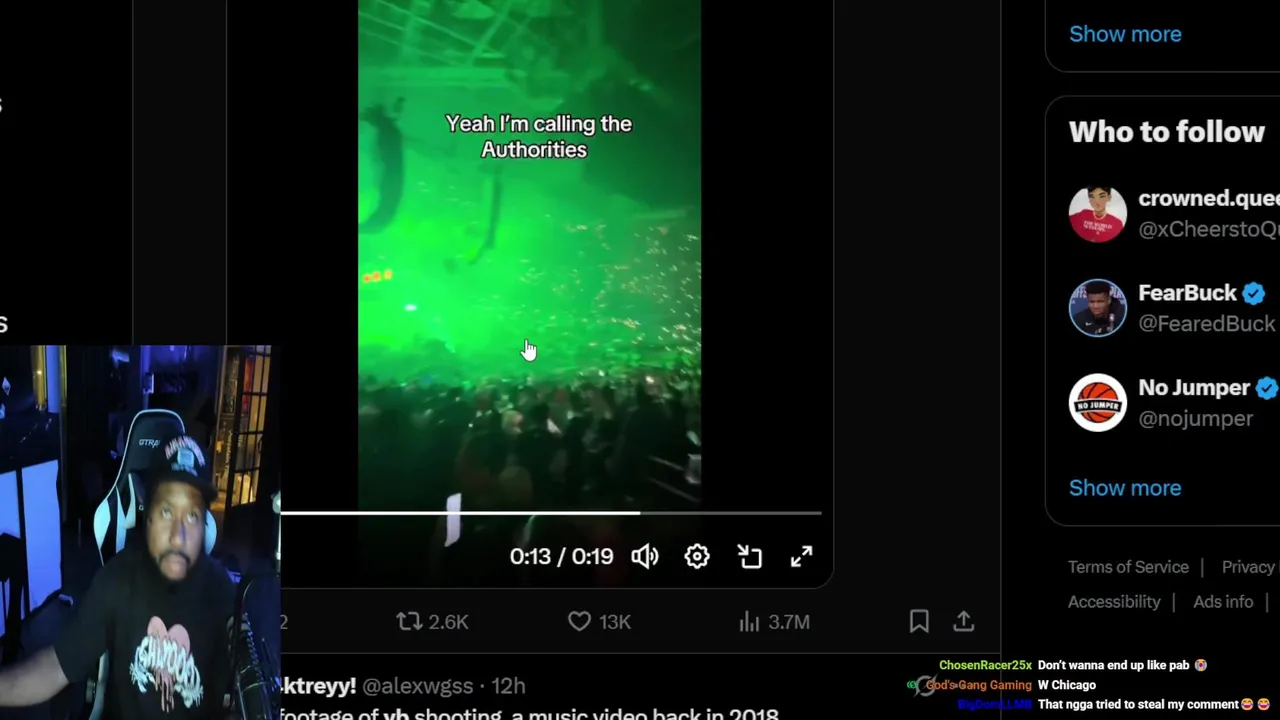Seek the video progress bar
Viewport: 1280px width, 720px height.
coord(551,513)
